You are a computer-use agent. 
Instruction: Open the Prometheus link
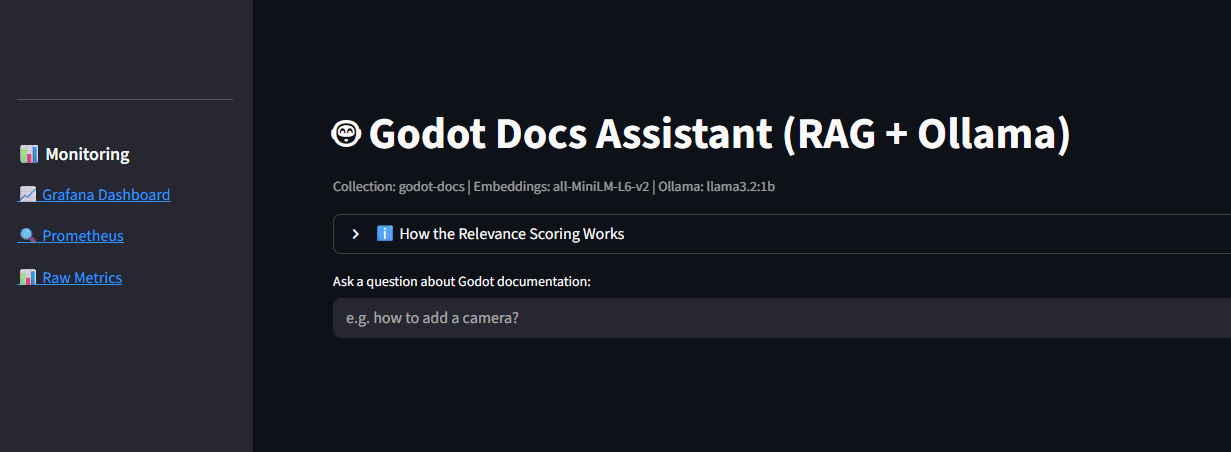[x=71, y=236]
